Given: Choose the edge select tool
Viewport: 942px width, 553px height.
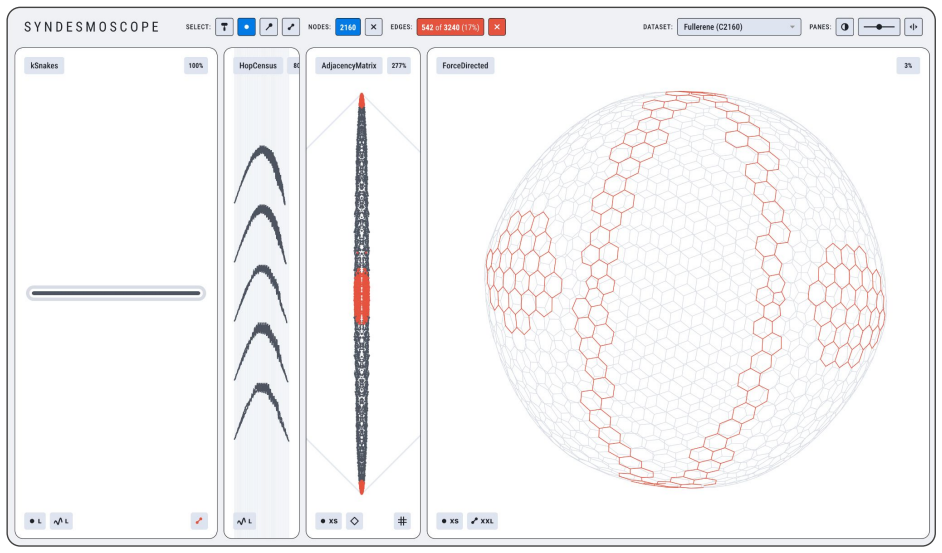Looking at the screenshot, I should (x=291, y=27).
